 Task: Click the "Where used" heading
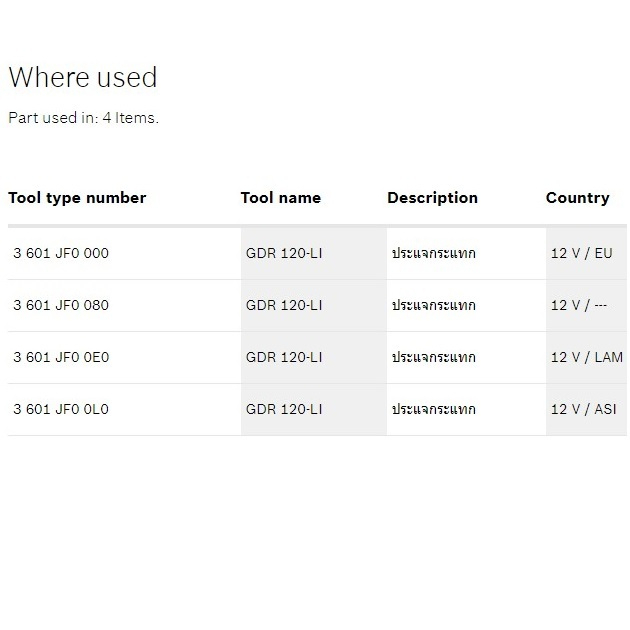click(x=83, y=77)
